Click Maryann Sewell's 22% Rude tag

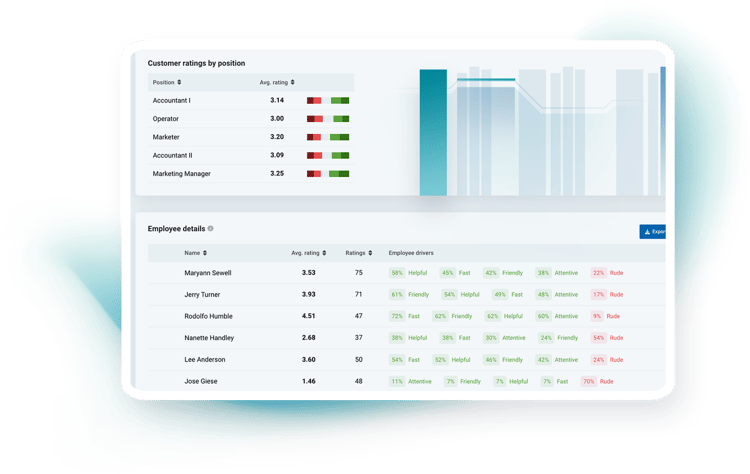607,273
